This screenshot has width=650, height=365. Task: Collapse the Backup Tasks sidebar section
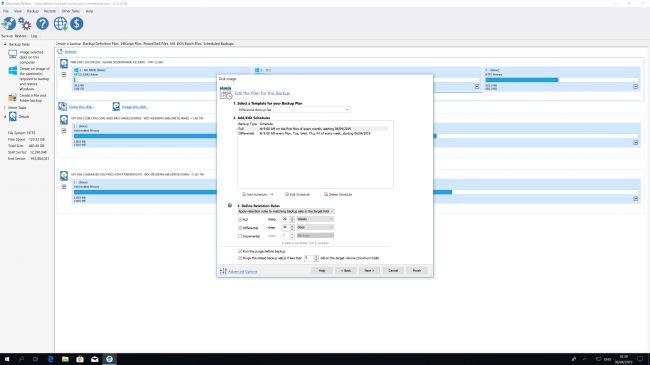coord(5,44)
